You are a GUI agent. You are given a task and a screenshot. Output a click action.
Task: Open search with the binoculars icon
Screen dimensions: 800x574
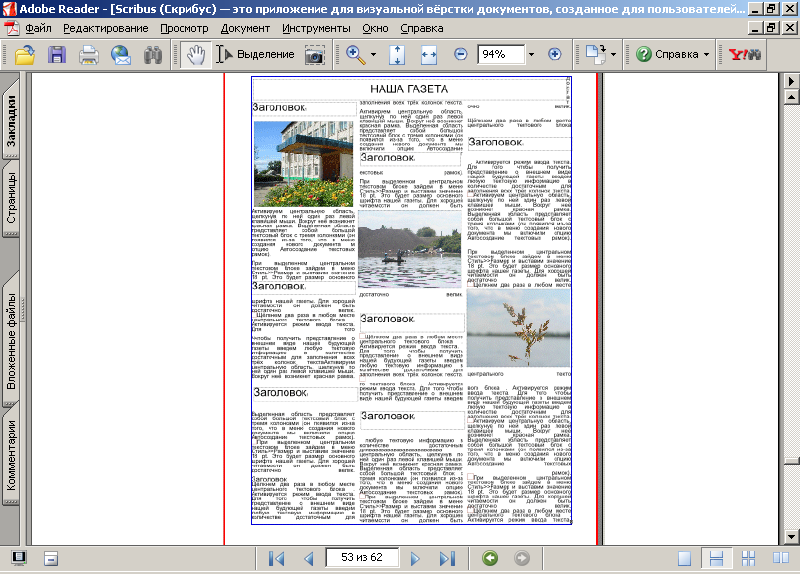[x=153, y=54]
